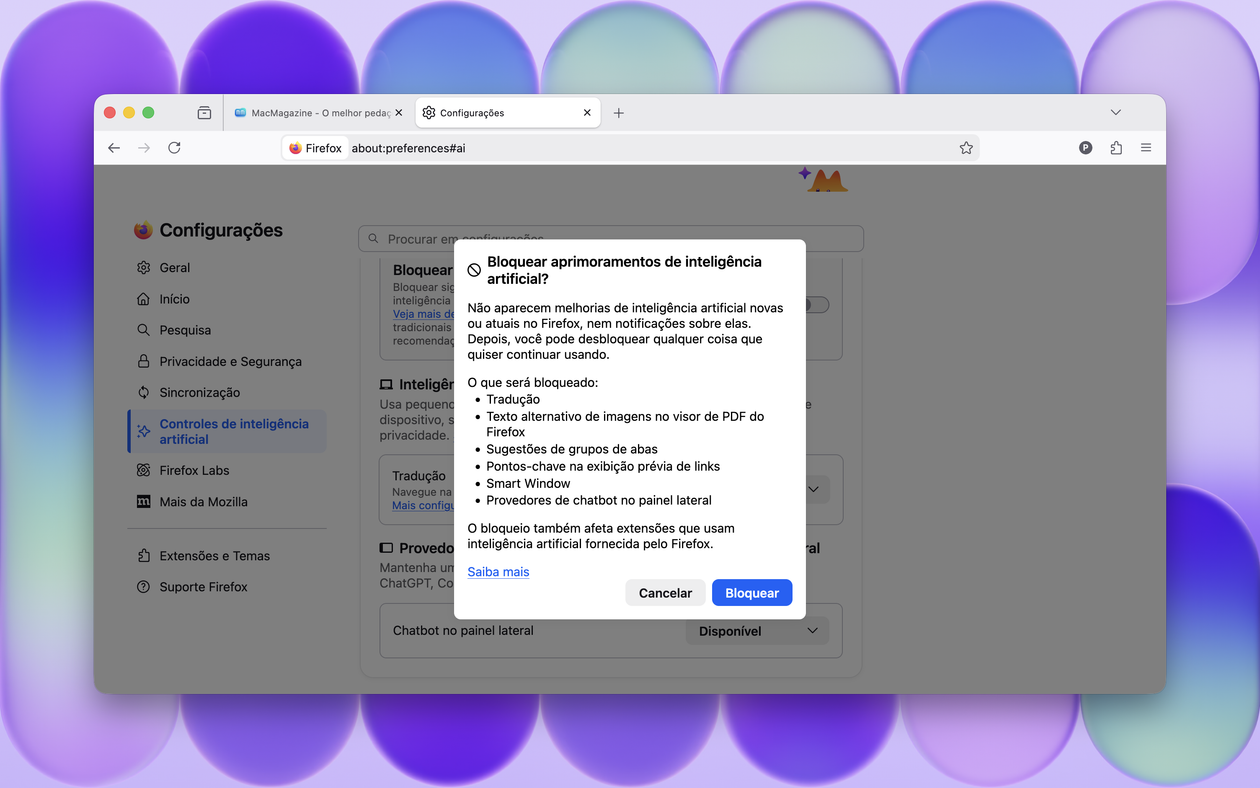Select Controles de inteligência artificial category
1260x788 pixels.
click(227, 431)
